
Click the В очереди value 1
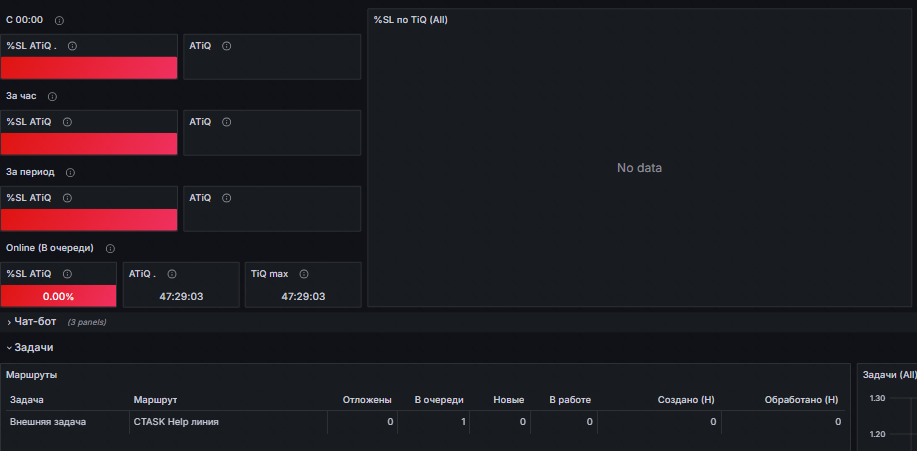coord(463,422)
